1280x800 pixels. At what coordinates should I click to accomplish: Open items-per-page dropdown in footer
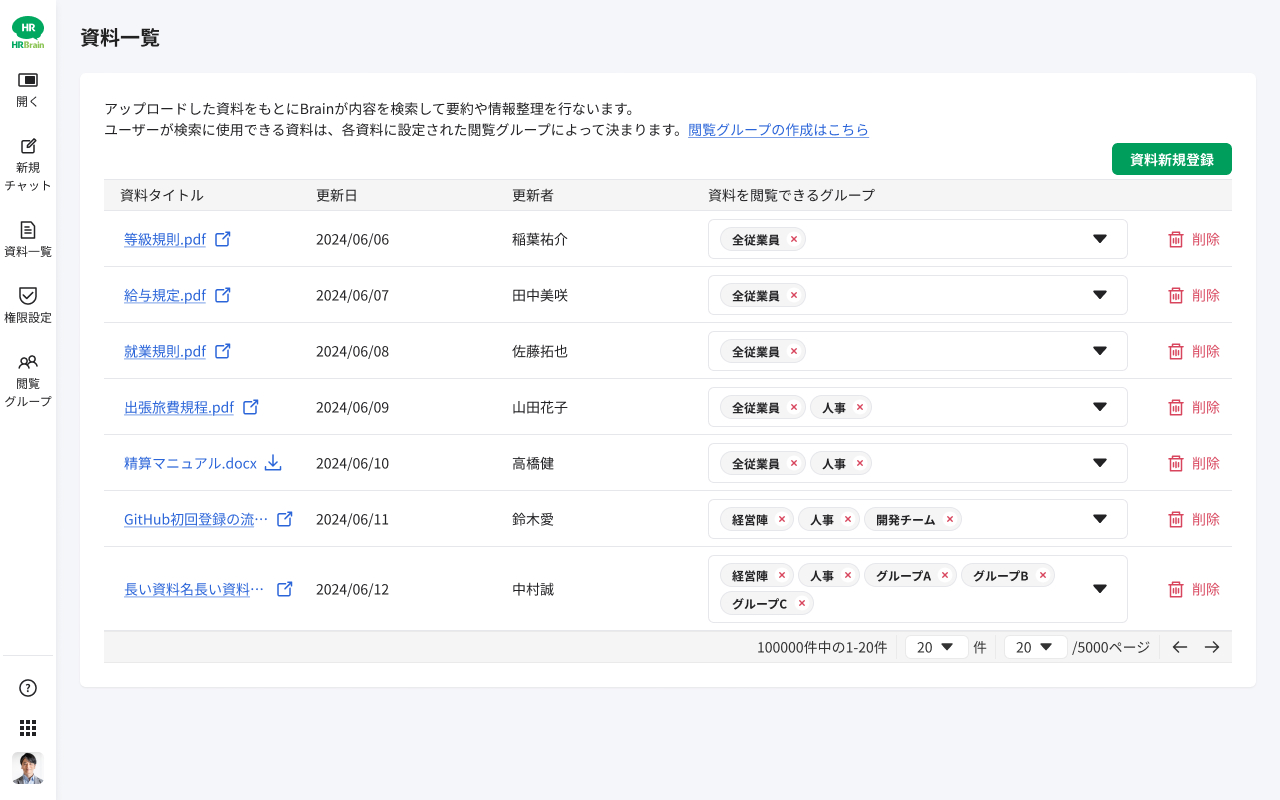pos(936,647)
